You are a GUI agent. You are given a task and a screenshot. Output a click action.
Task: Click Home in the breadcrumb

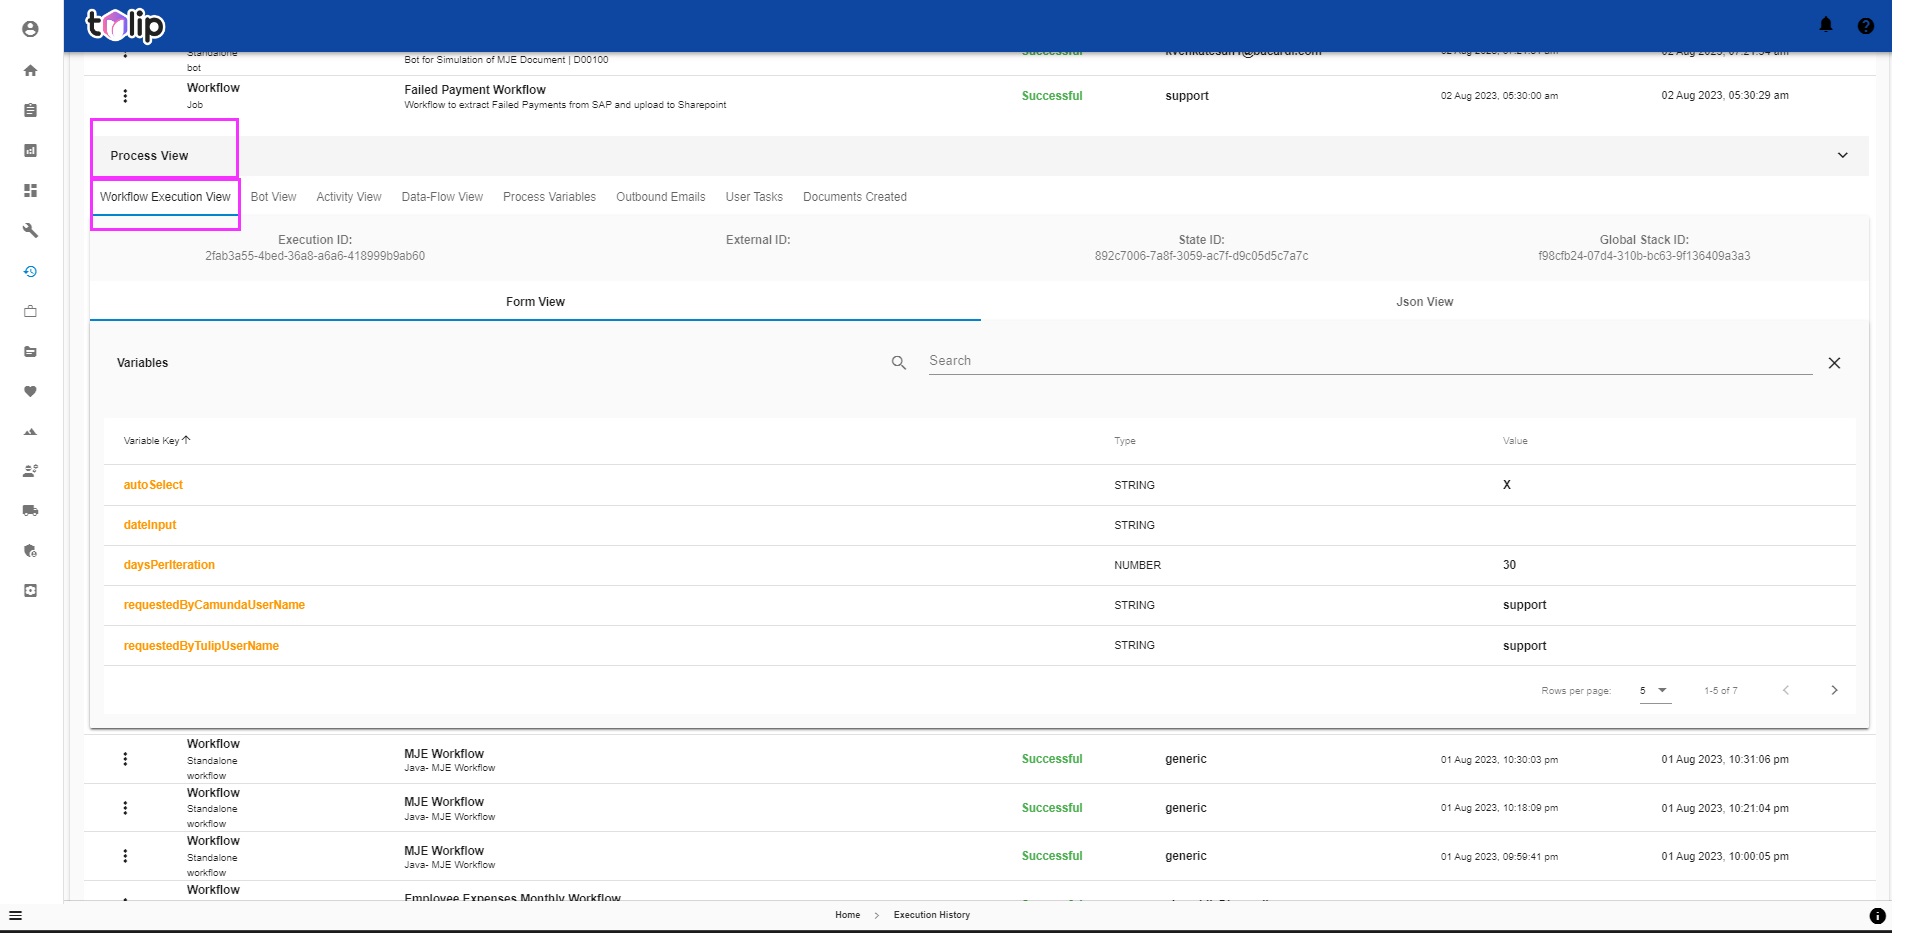(x=847, y=915)
